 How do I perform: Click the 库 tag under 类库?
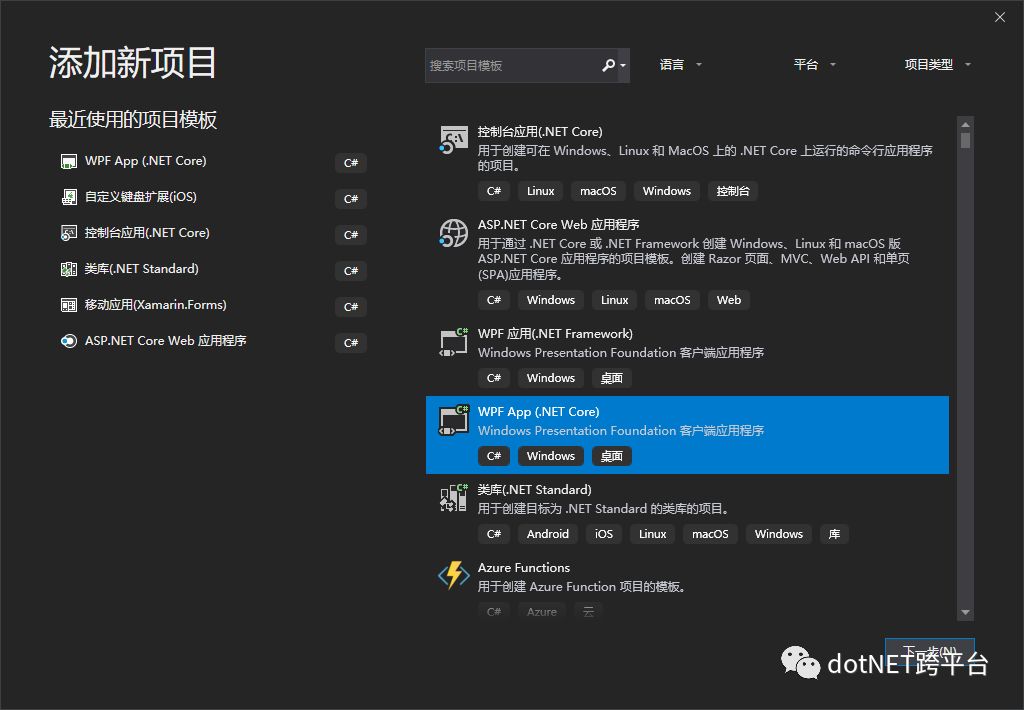[834, 534]
